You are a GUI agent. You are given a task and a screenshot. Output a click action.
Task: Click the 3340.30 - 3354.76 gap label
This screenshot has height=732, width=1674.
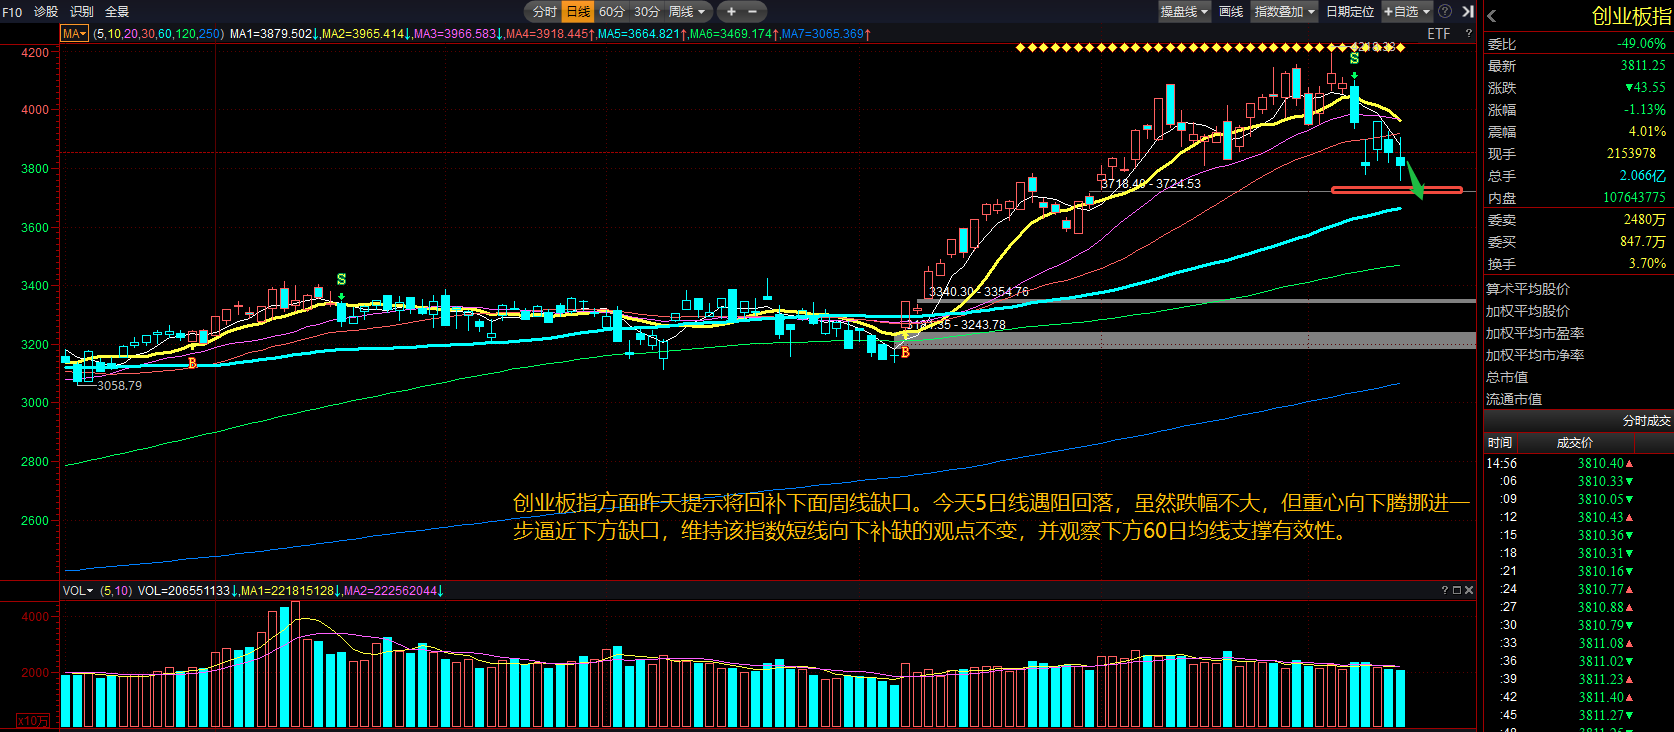[x=979, y=292]
